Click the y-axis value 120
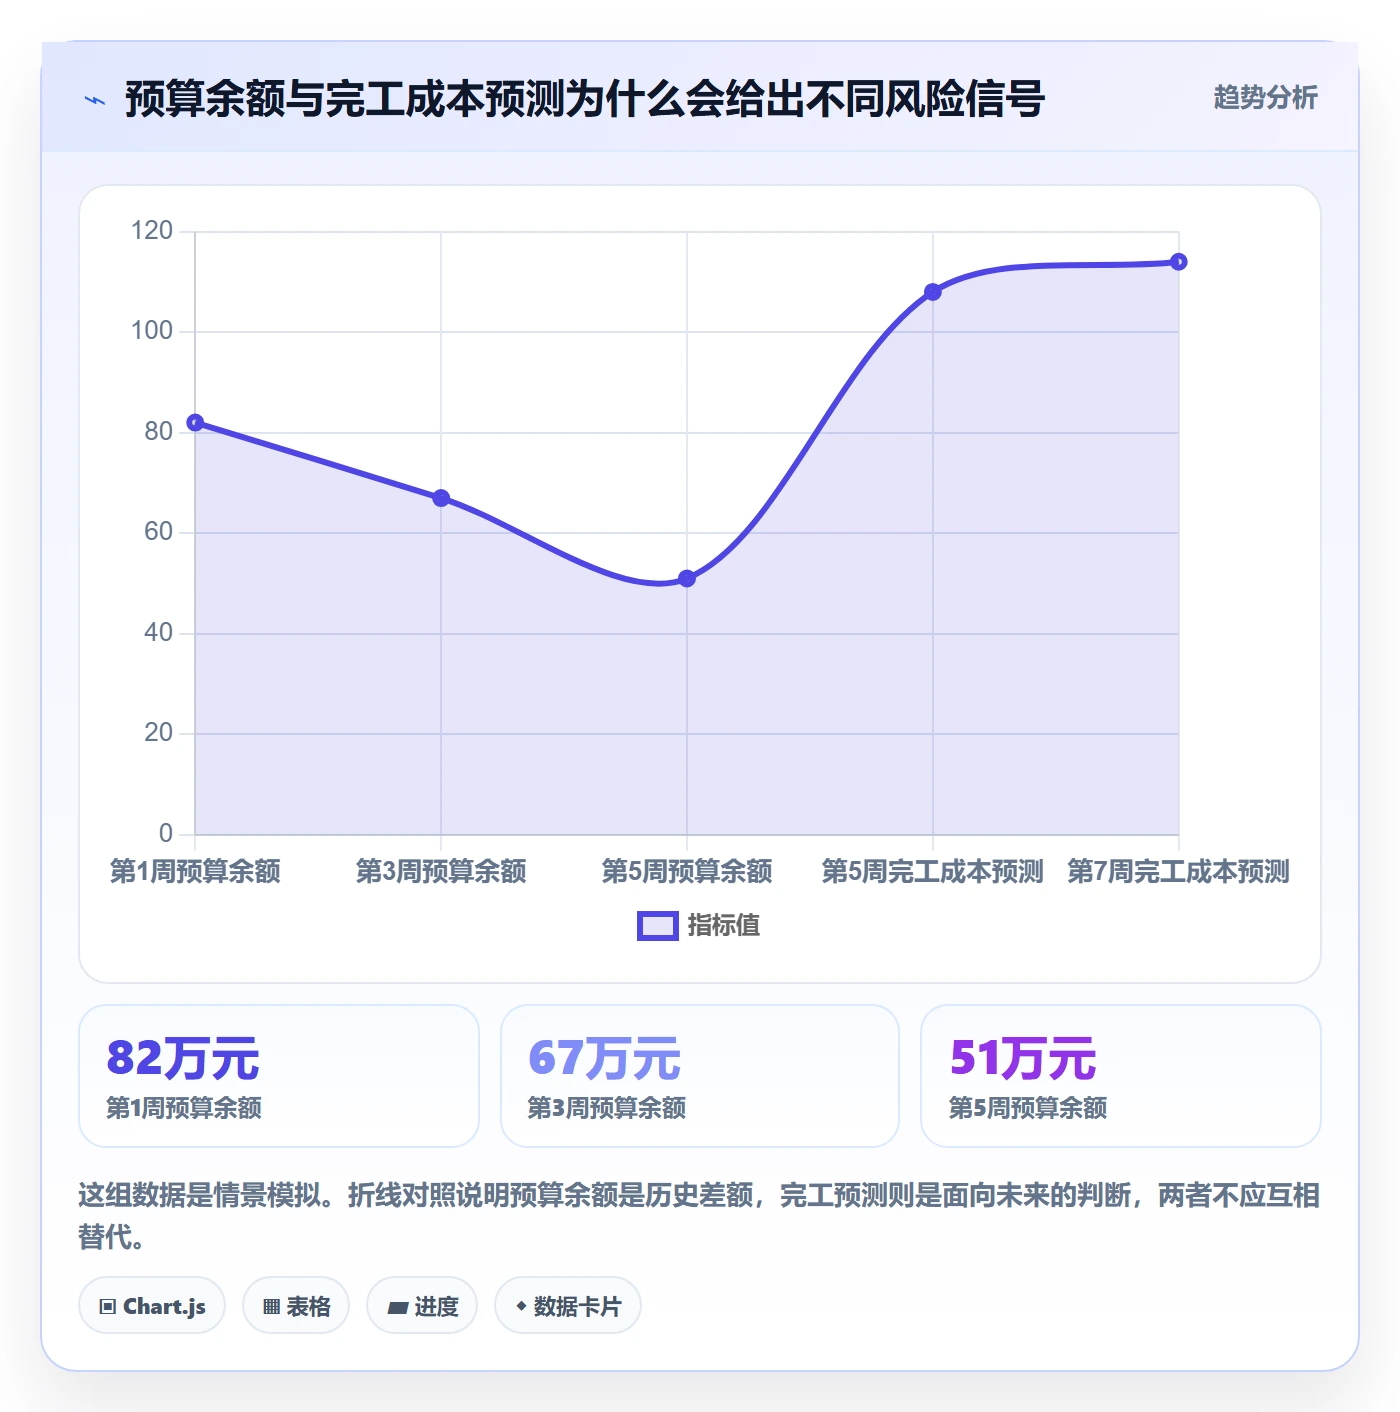Image resolution: width=1400 pixels, height=1412 pixels. (152, 231)
